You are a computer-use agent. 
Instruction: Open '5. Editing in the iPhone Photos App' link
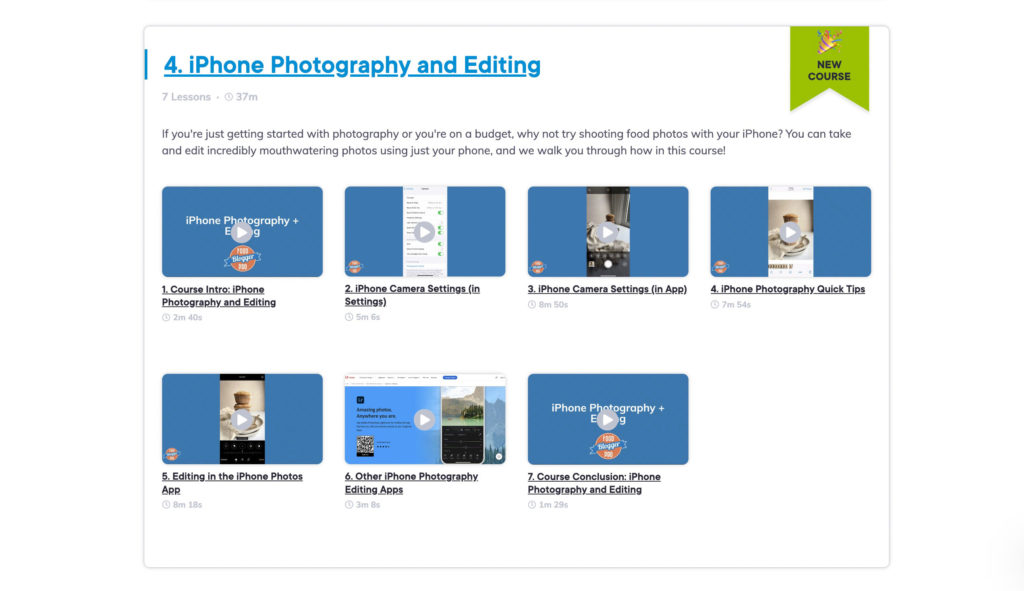232,483
